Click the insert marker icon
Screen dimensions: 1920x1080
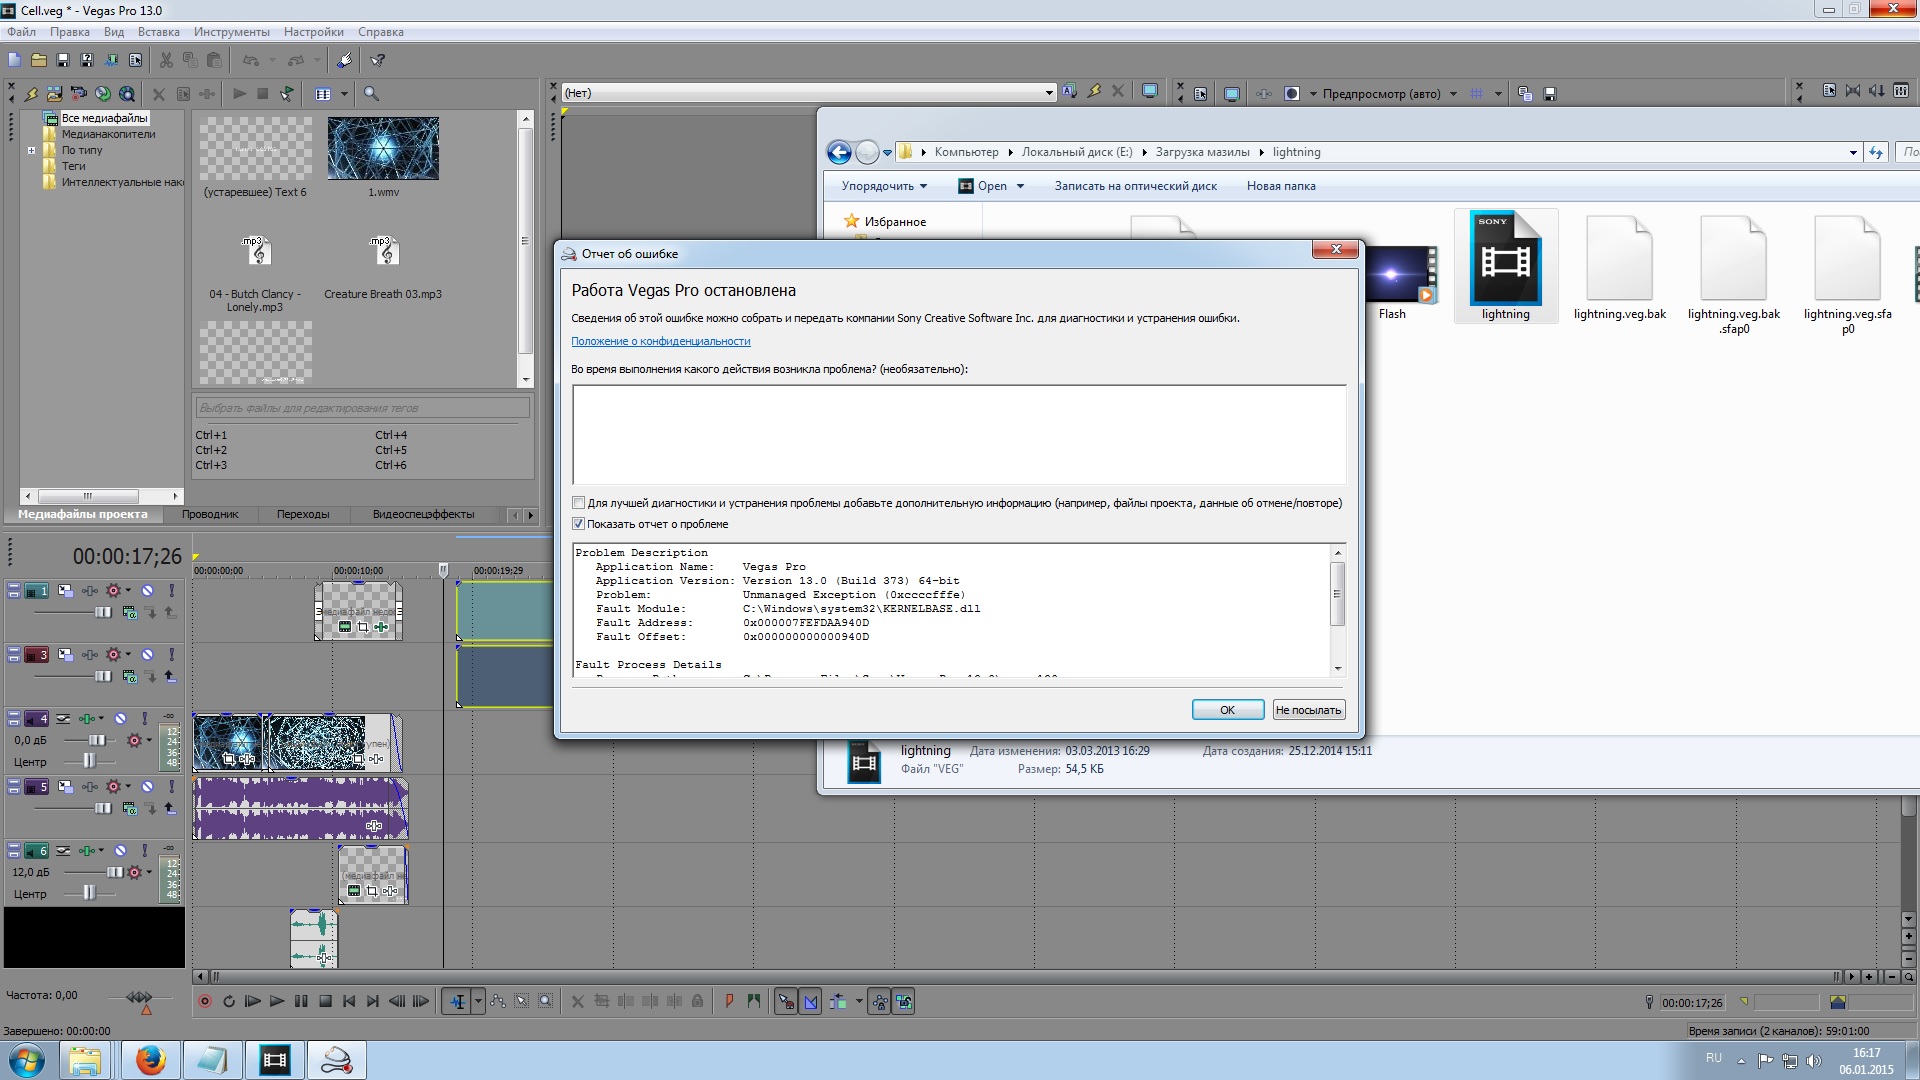pos(729,1002)
